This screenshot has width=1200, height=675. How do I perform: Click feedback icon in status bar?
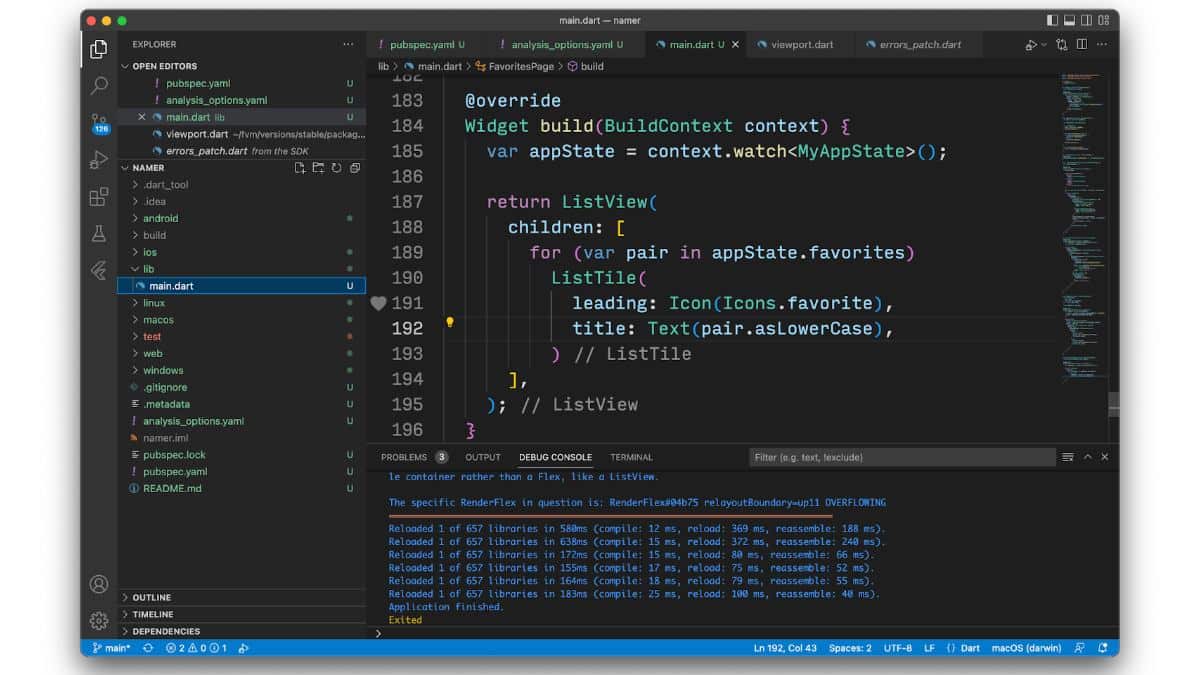click(x=1079, y=648)
